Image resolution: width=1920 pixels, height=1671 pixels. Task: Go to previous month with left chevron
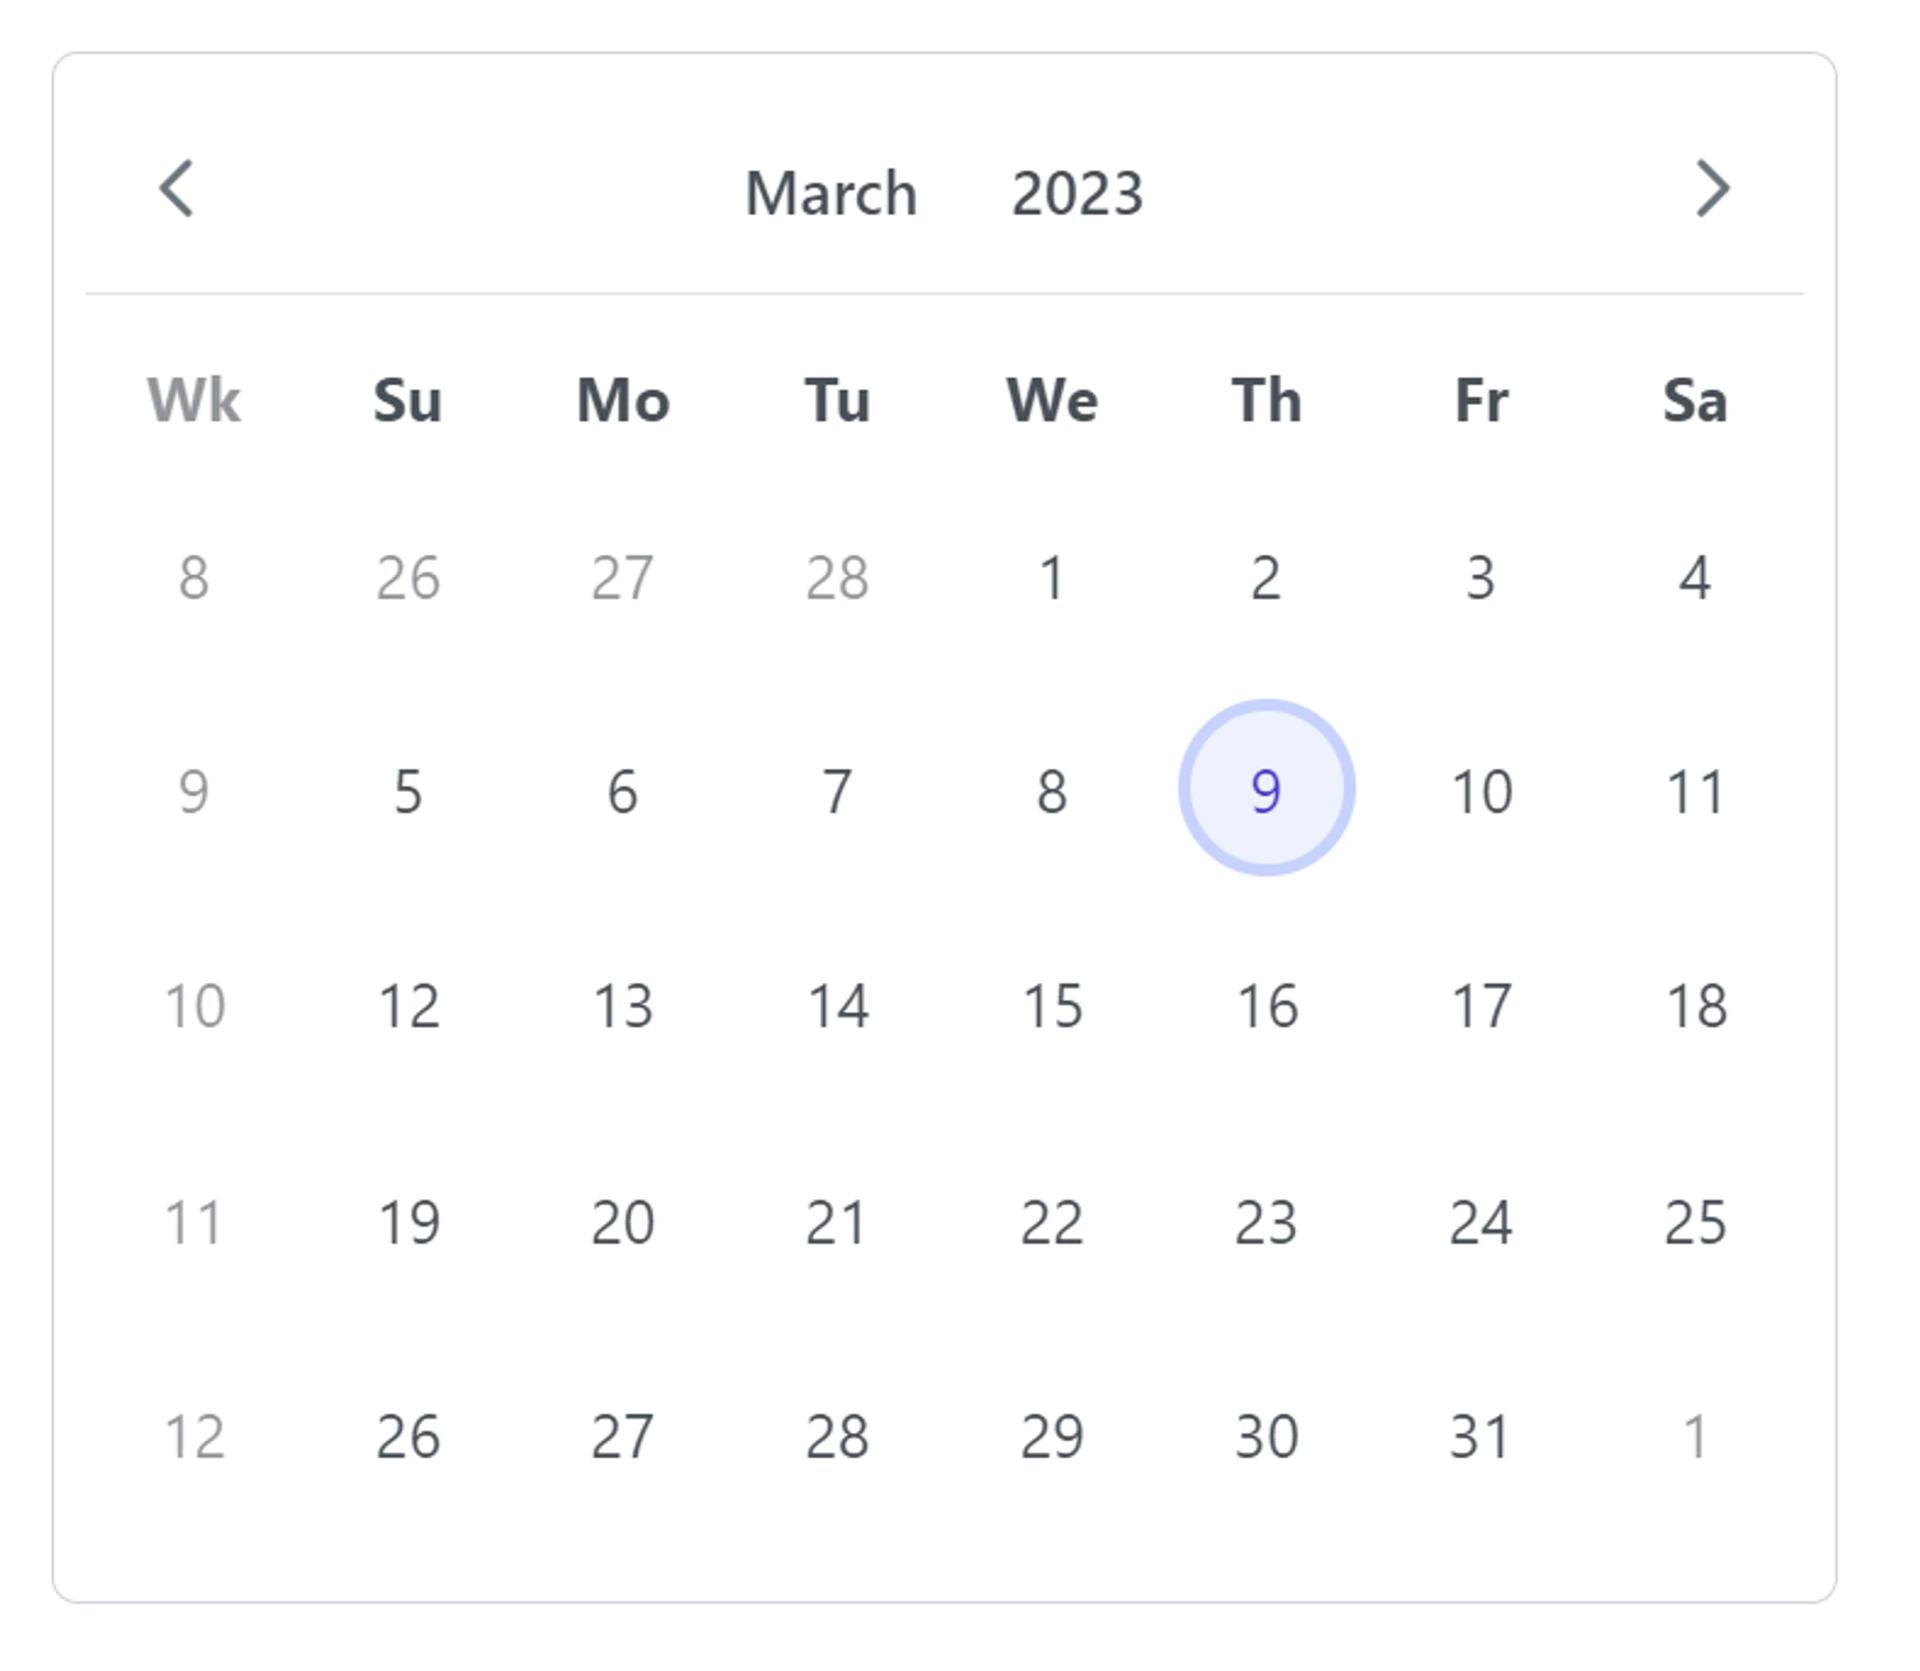177,189
